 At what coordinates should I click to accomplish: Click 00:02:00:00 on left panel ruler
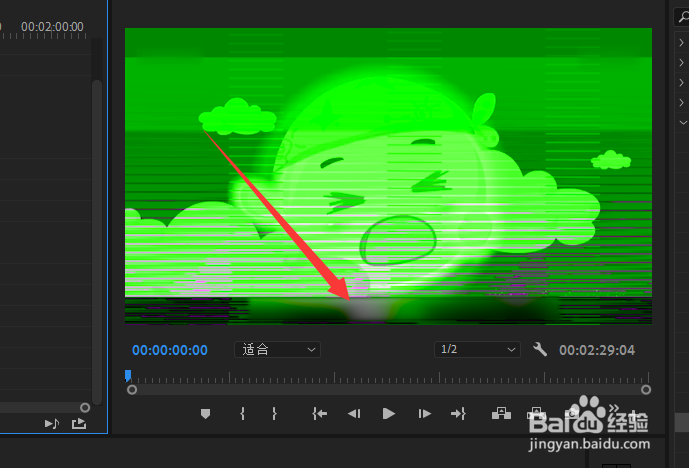(52, 27)
